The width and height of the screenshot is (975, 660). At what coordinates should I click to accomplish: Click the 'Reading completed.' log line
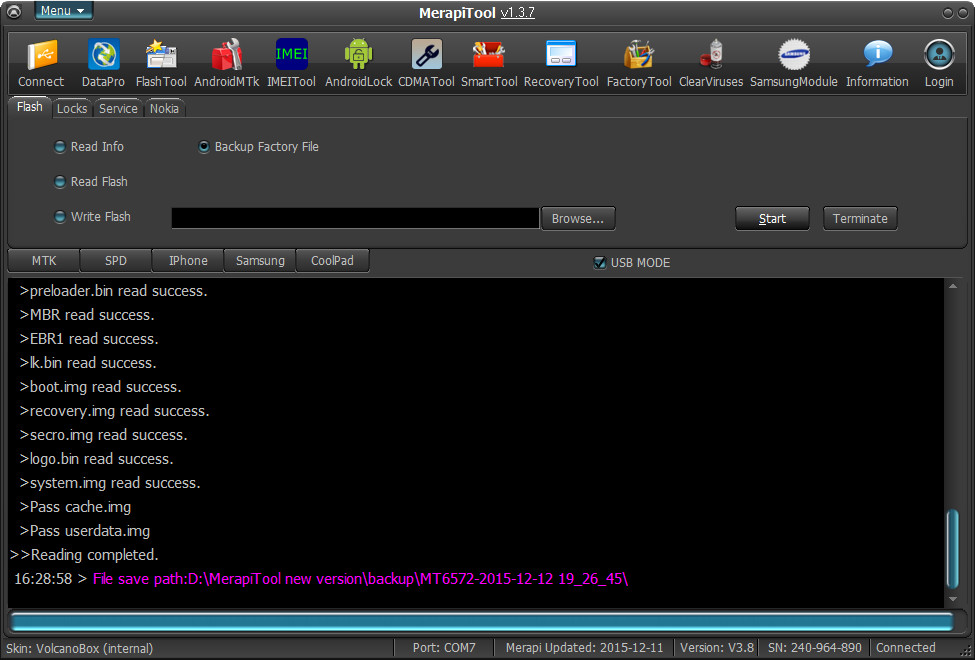pyautogui.click(x=85, y=555)
